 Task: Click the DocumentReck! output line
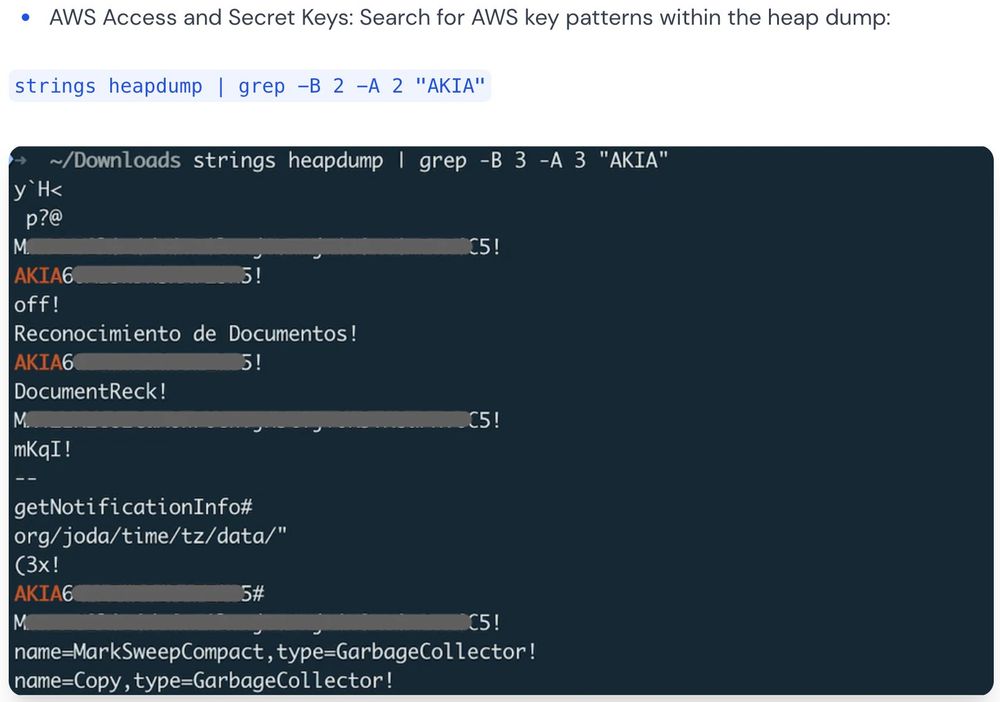91,391
